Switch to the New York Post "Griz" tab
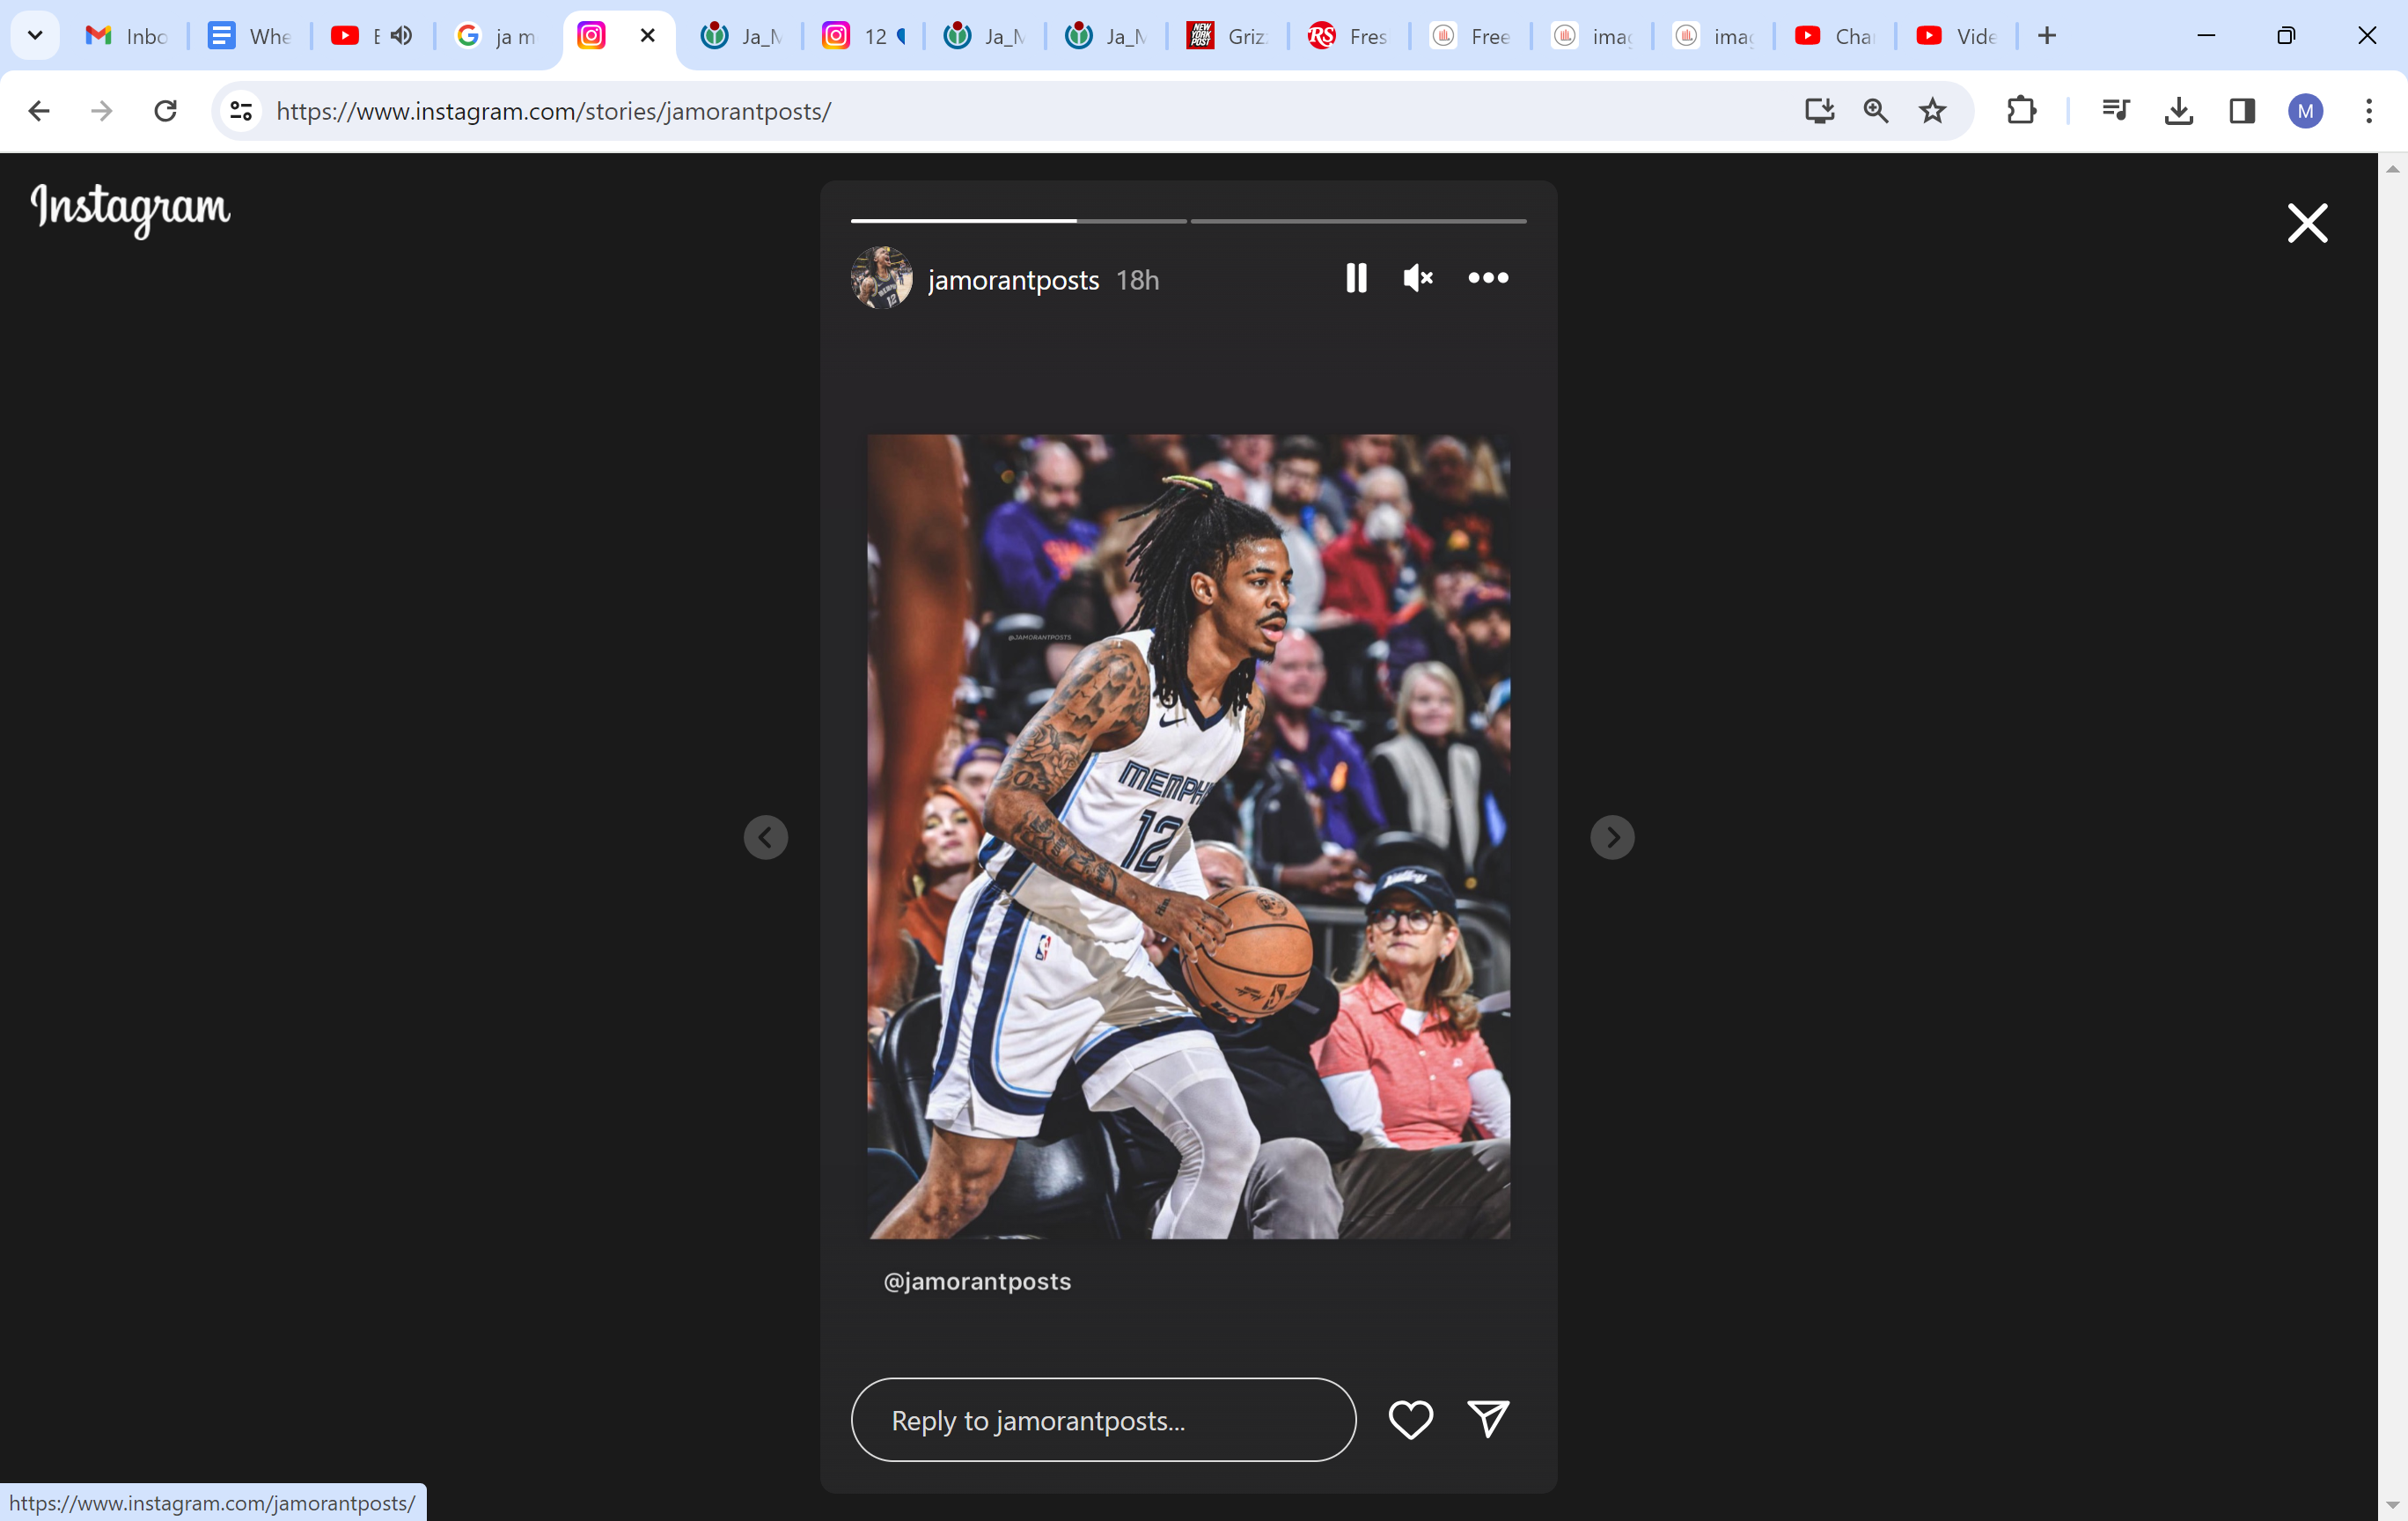This screenshot has height=1521, width=2408. click(1227, 36)
